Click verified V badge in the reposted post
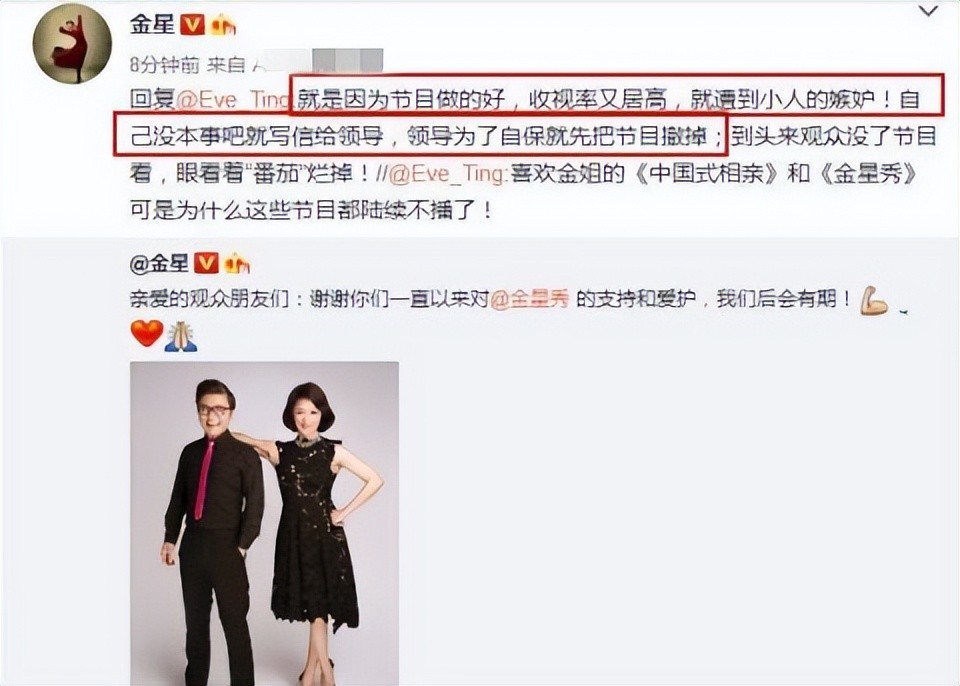 pyautogui.click(x=206, y=264)
